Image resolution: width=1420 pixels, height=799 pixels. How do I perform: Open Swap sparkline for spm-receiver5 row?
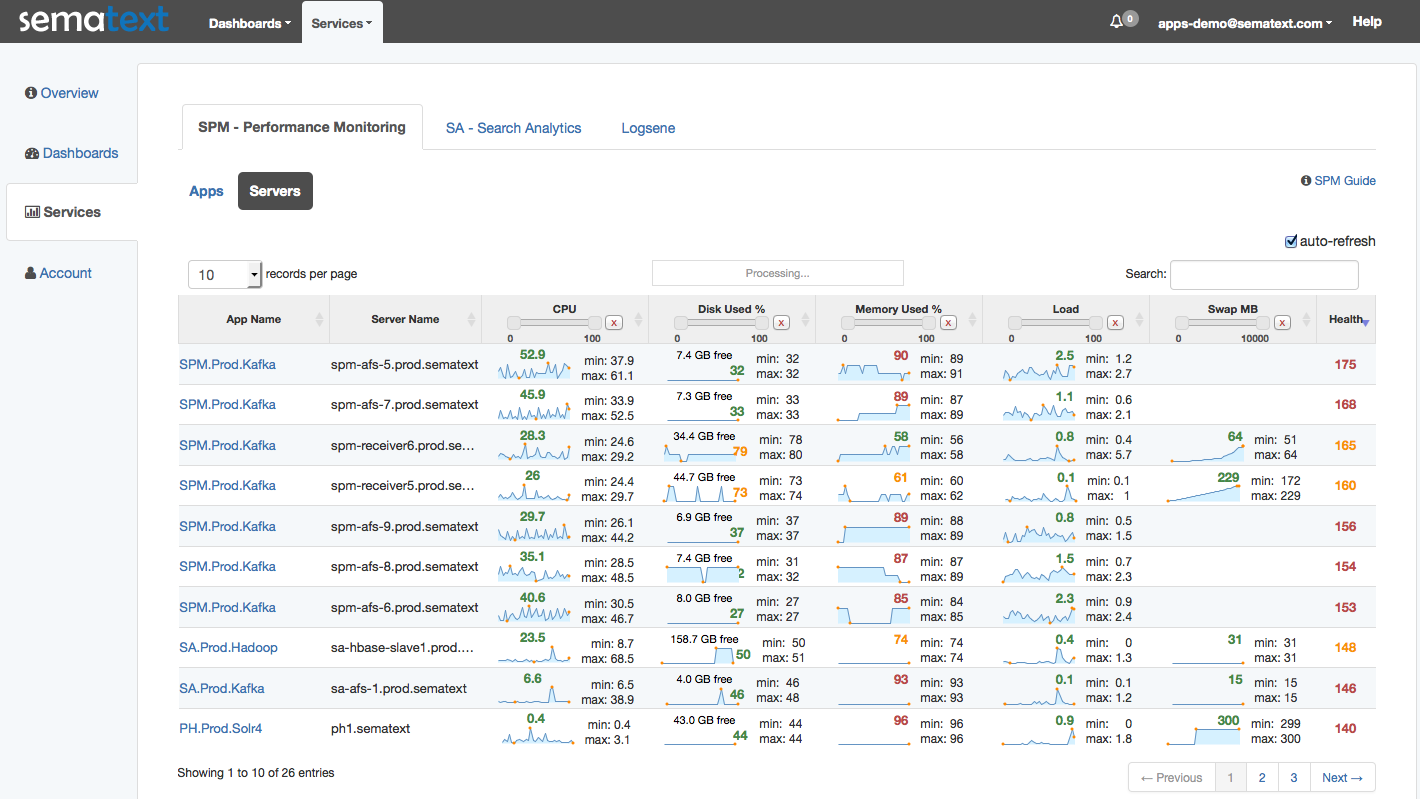[1203, 493]
